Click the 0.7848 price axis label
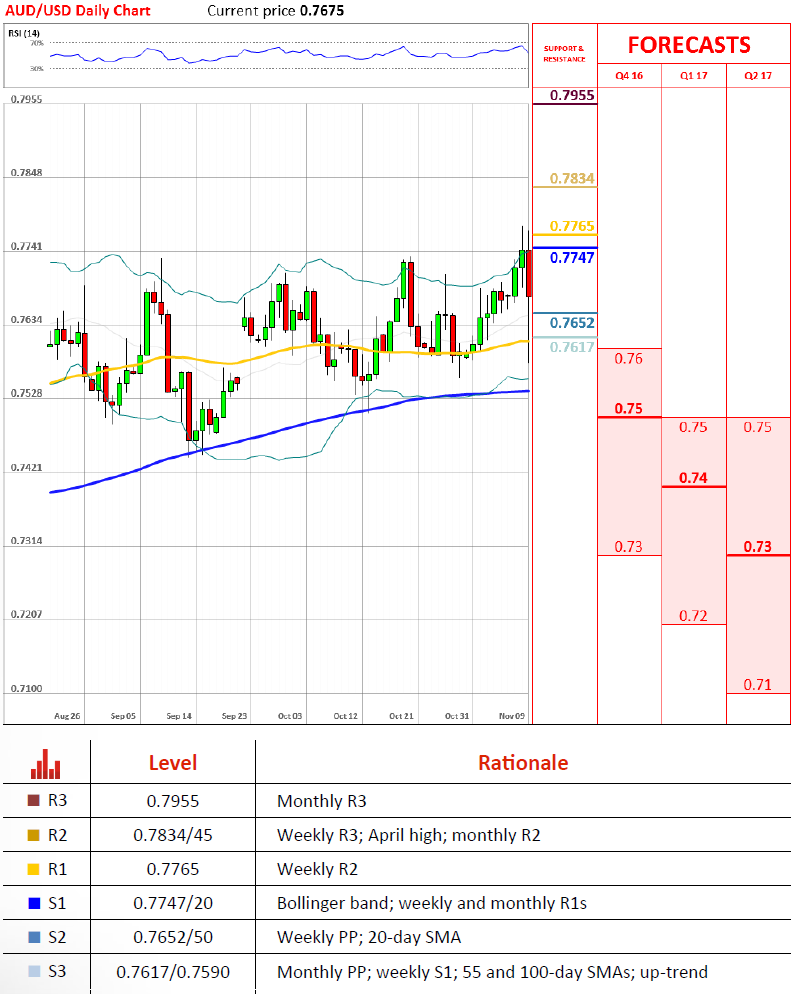 click(x=27, y=172)
